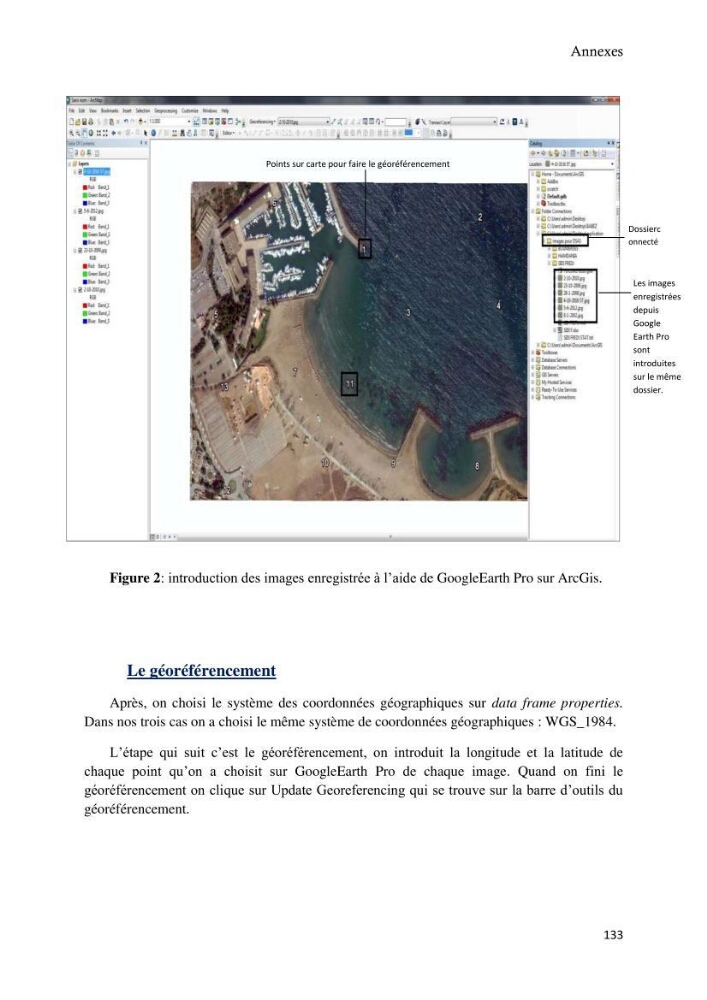Image resolution: width=707 pixels, height=1000 pixels.
Task: Click the Add Data icon
Action: (x=140, y=121)
